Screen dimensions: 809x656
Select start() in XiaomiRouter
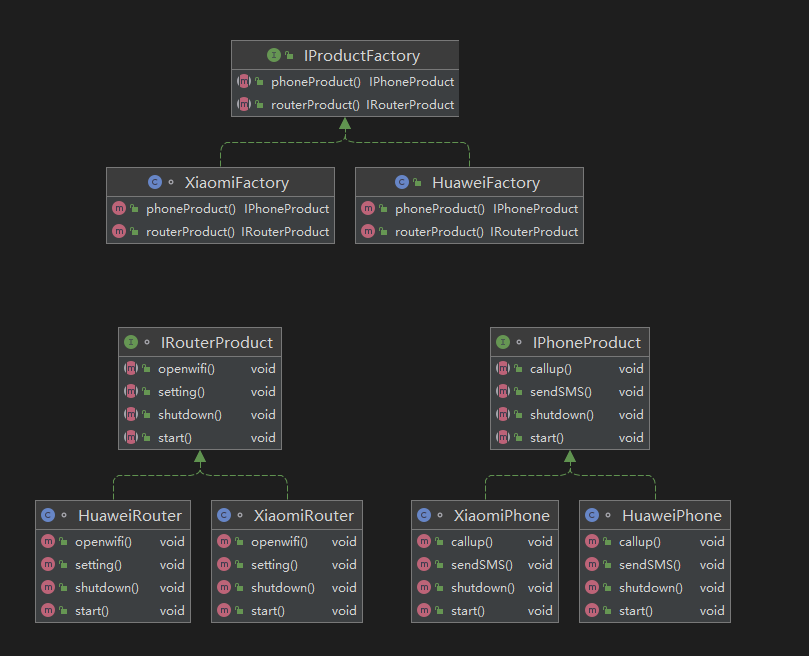pos(287,611)
